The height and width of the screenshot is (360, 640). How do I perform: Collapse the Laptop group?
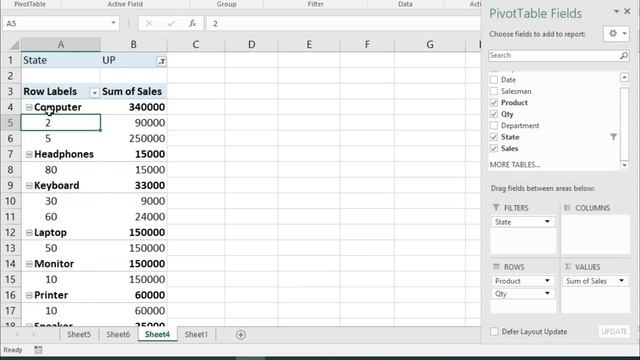click(29, 233)
